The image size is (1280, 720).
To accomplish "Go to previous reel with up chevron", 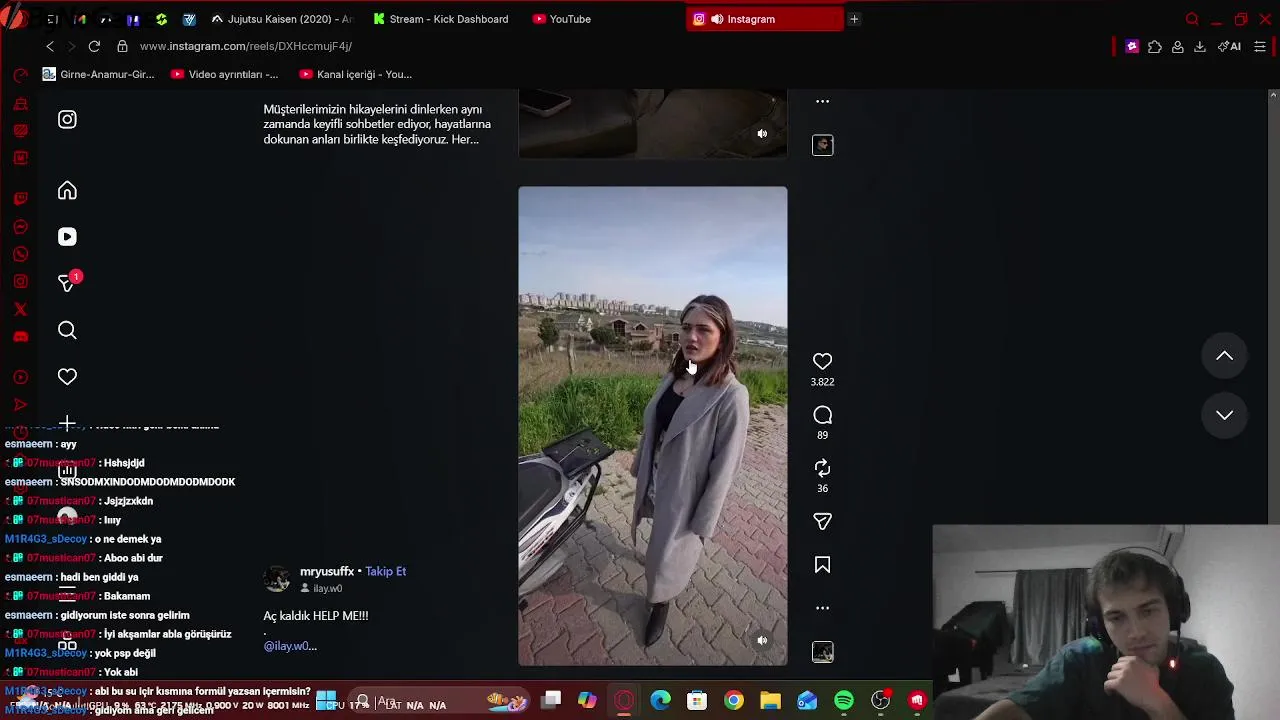I will coord(1224,356).
